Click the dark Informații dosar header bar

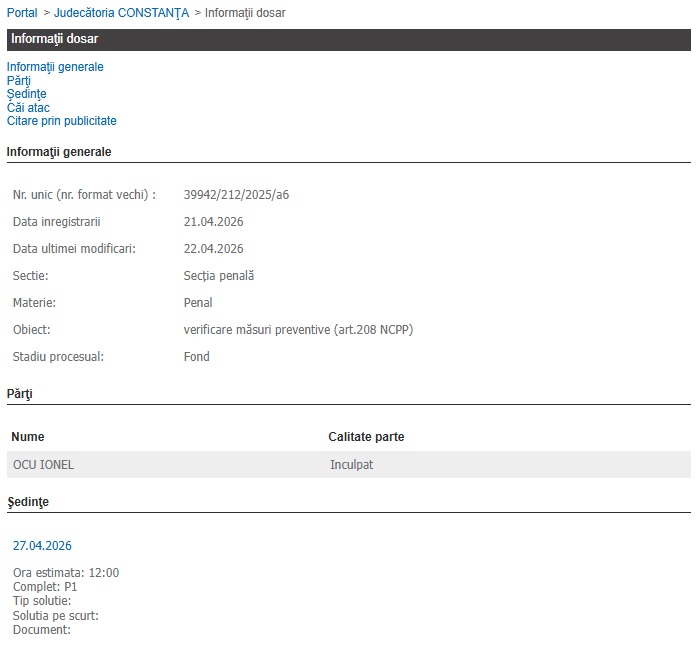tap(348, 39)
